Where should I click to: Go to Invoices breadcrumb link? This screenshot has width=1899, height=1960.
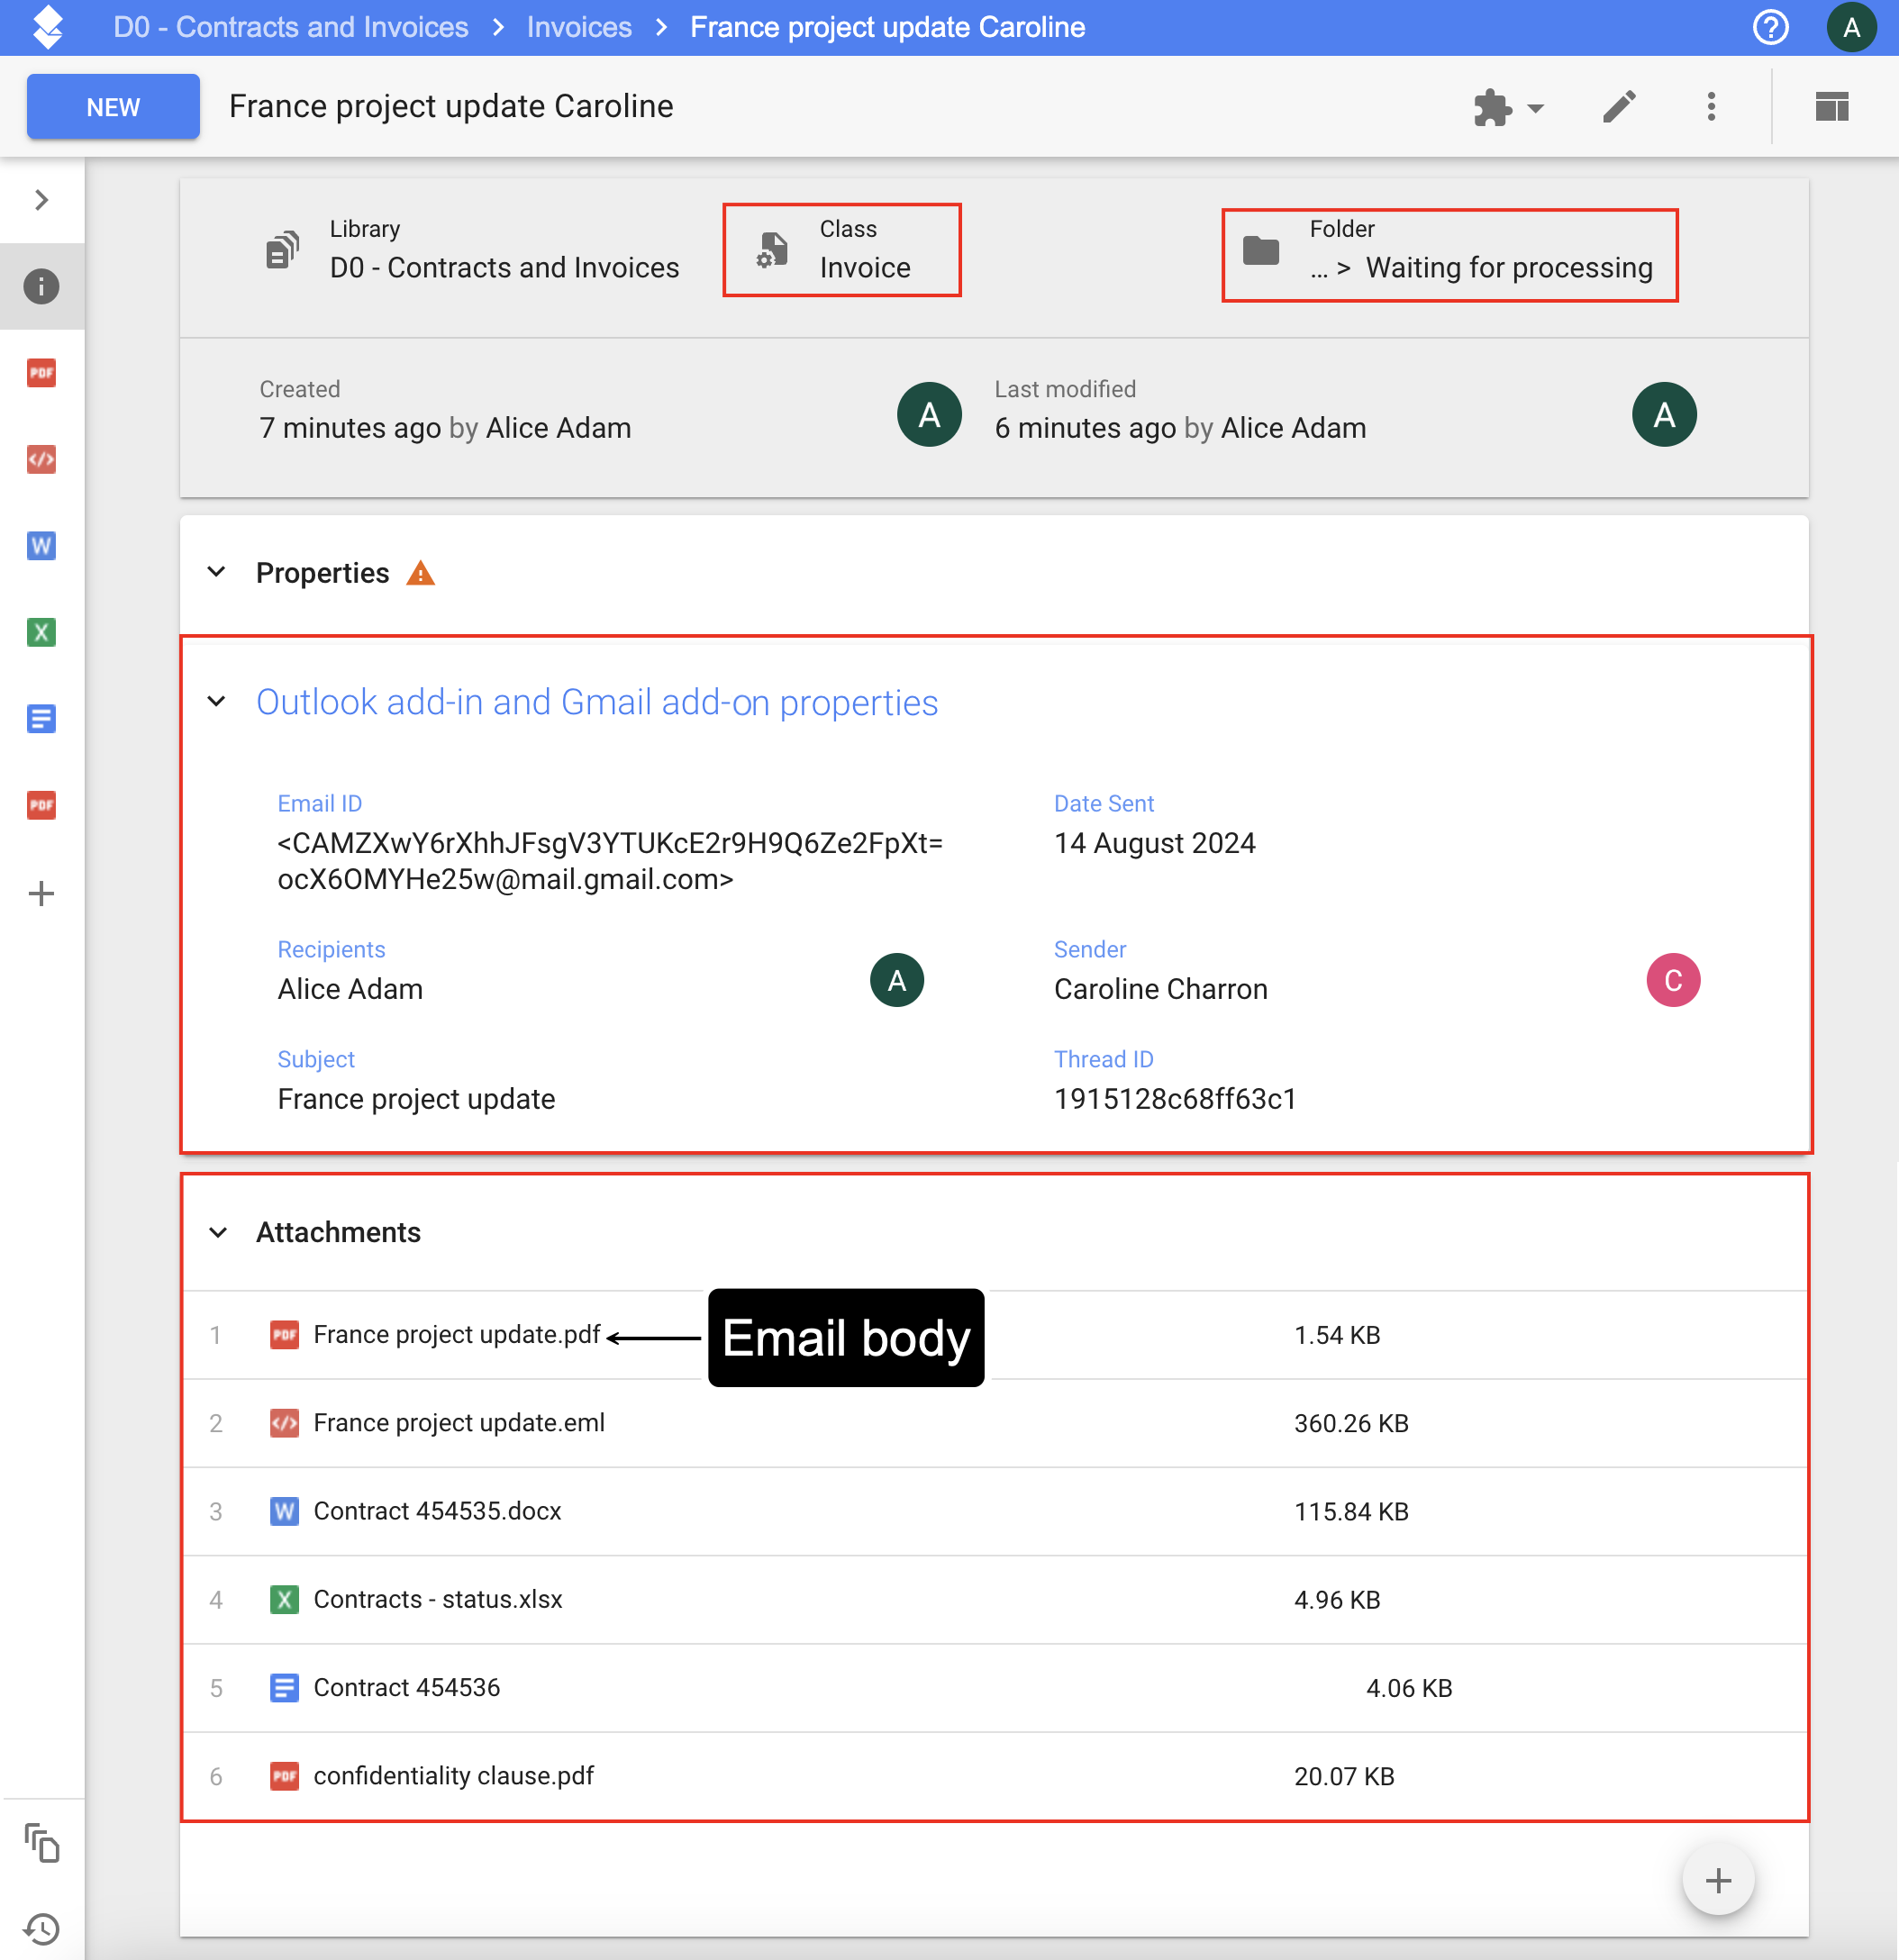click(x=579, y=27)
